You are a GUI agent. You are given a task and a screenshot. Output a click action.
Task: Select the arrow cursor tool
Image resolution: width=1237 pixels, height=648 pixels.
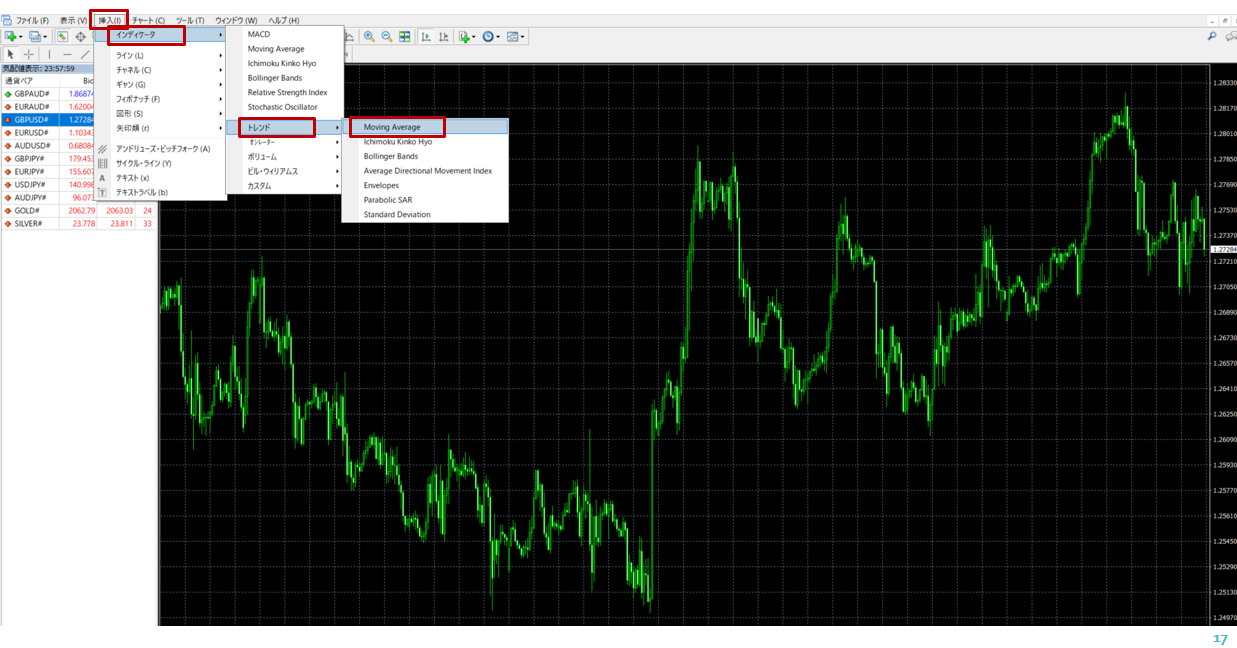click(10, 54)
